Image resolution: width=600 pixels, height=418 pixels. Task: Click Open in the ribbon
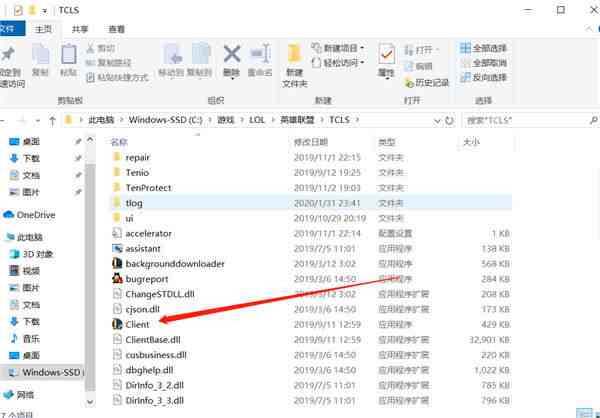tap(421, 50)
